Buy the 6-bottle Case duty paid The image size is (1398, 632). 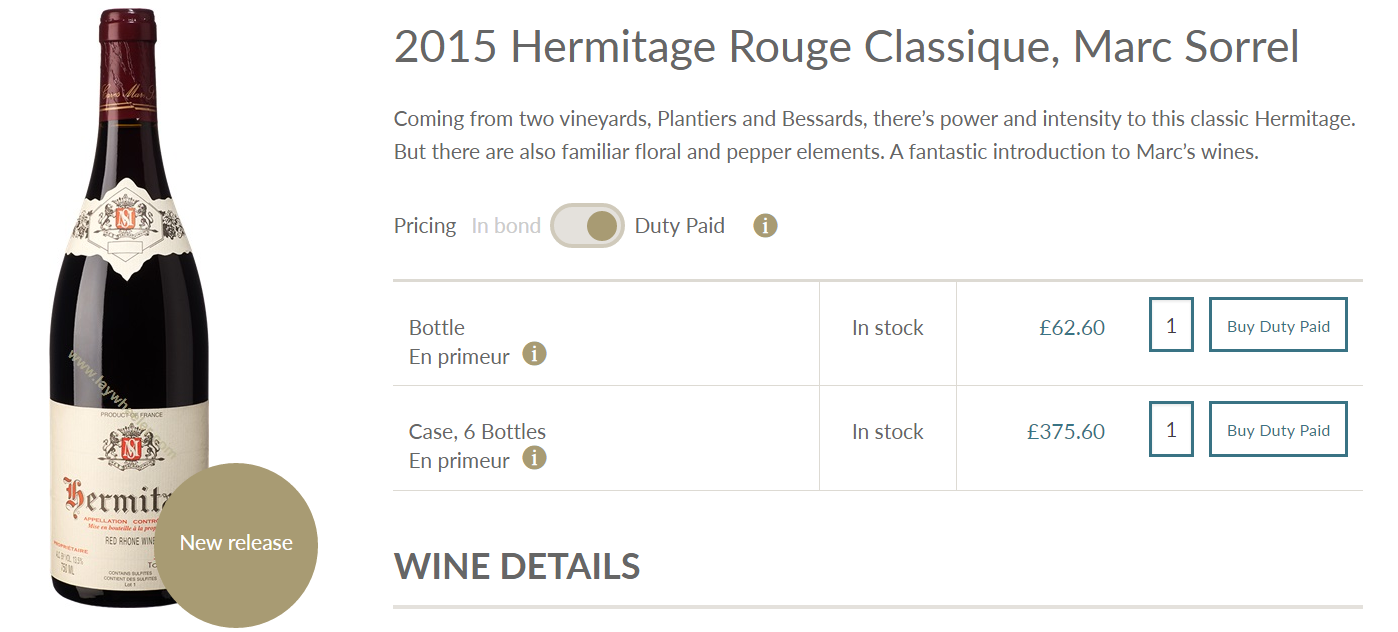[1278, 429]
